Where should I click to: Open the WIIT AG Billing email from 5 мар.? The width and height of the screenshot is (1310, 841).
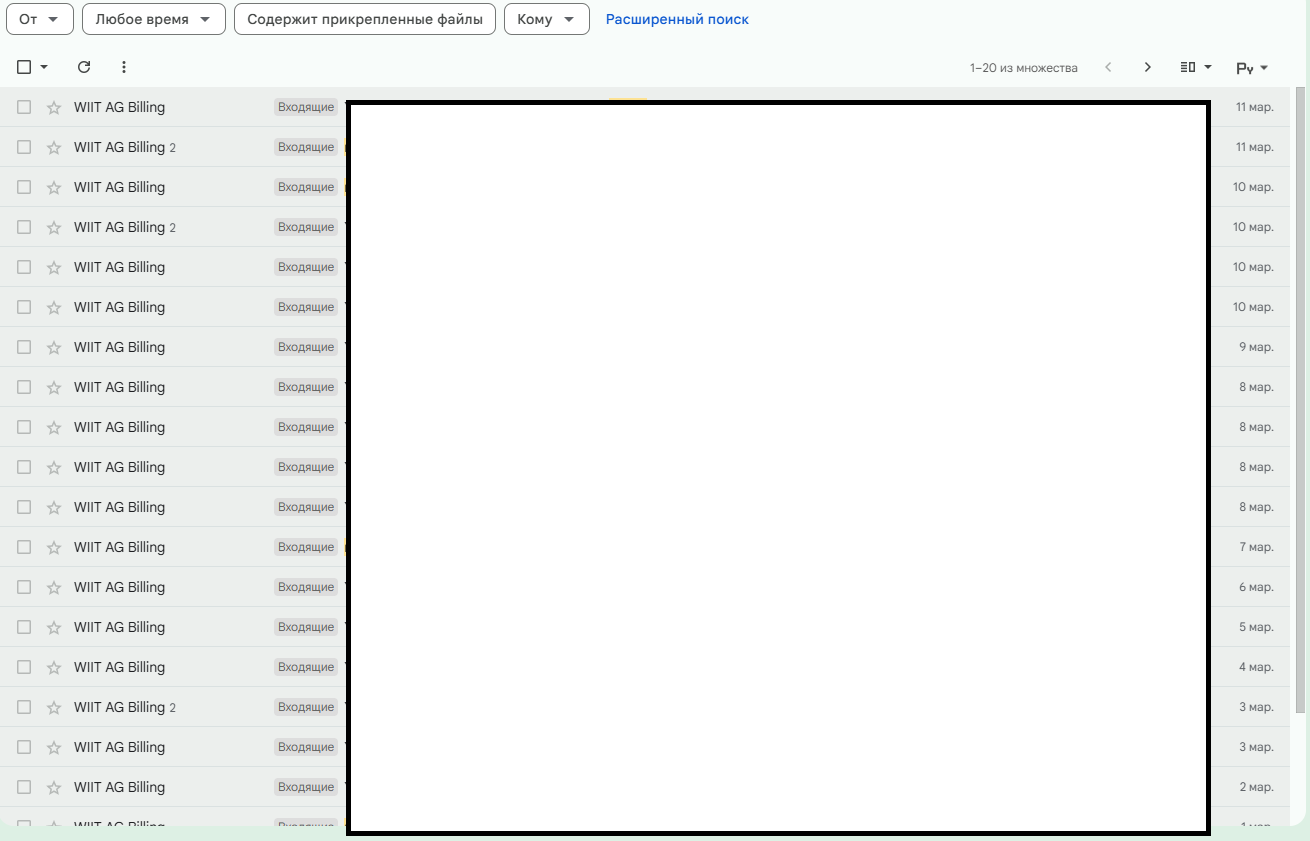[x=644, y=627]
